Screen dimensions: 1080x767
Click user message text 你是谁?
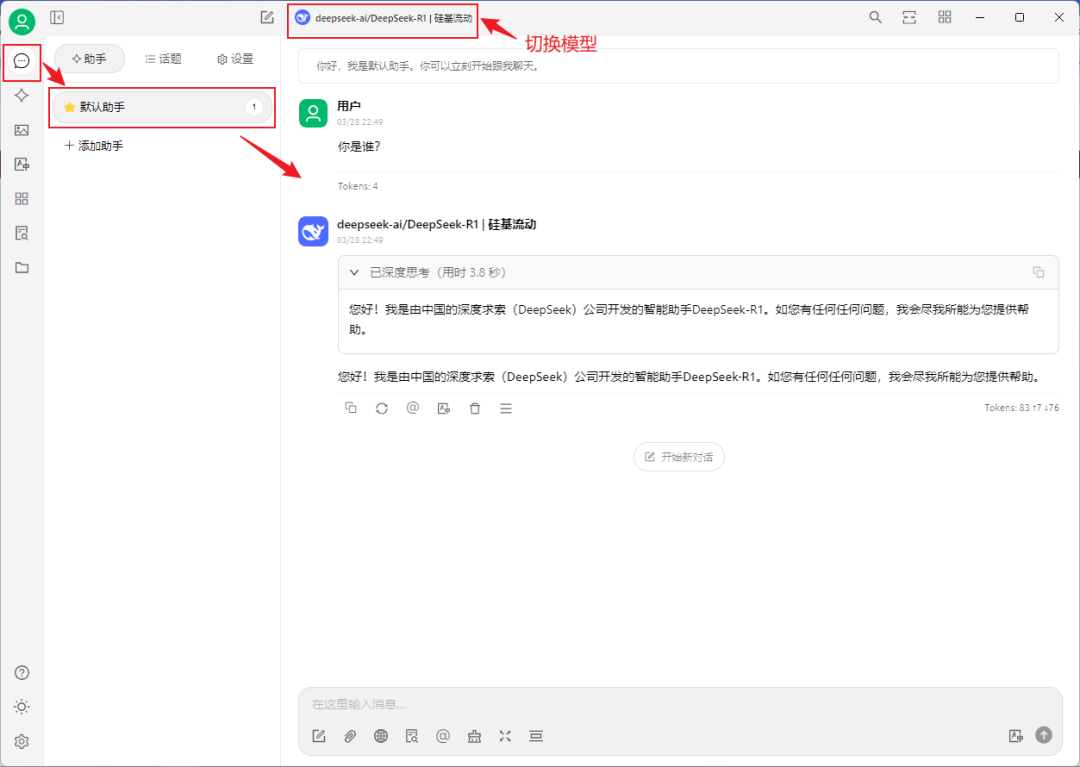point(359,147)
